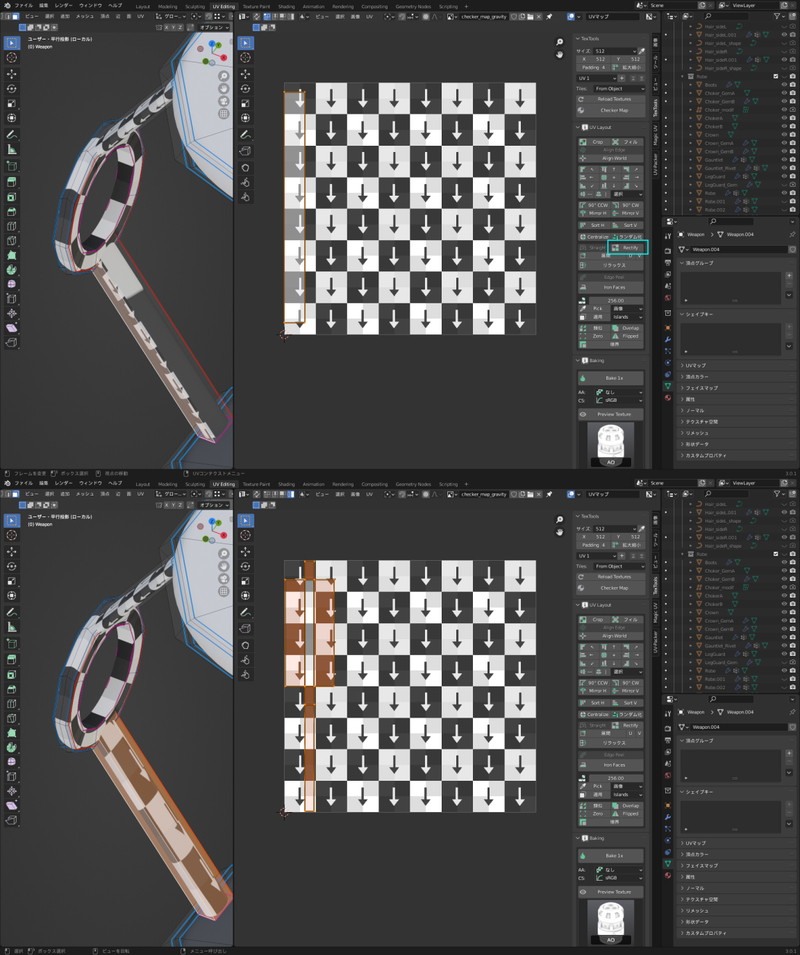
Task: Click X 512 size field in upper TexTools
Action: coord(594,59)
